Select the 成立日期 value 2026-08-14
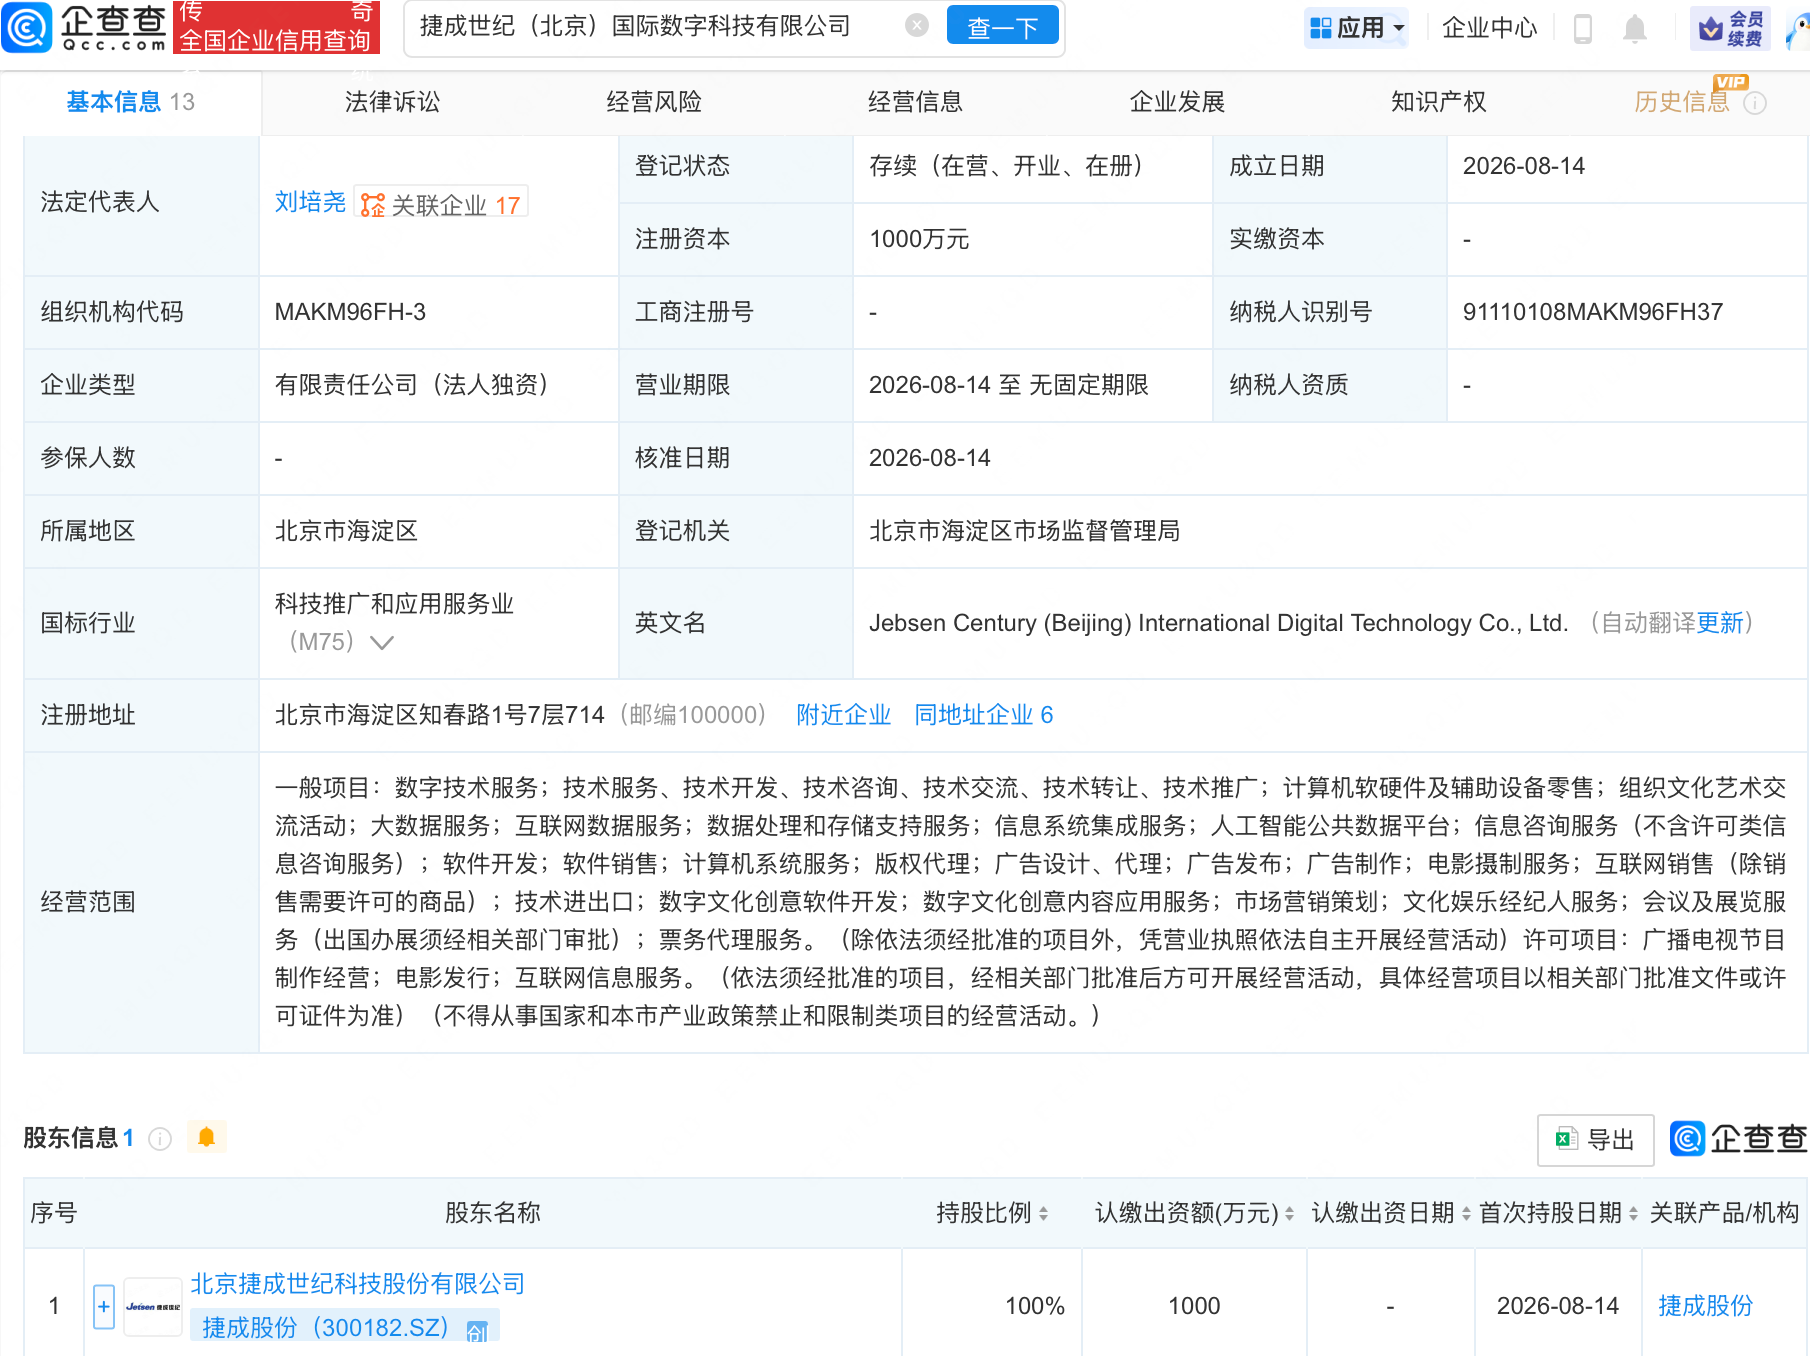 [1524, 166]
